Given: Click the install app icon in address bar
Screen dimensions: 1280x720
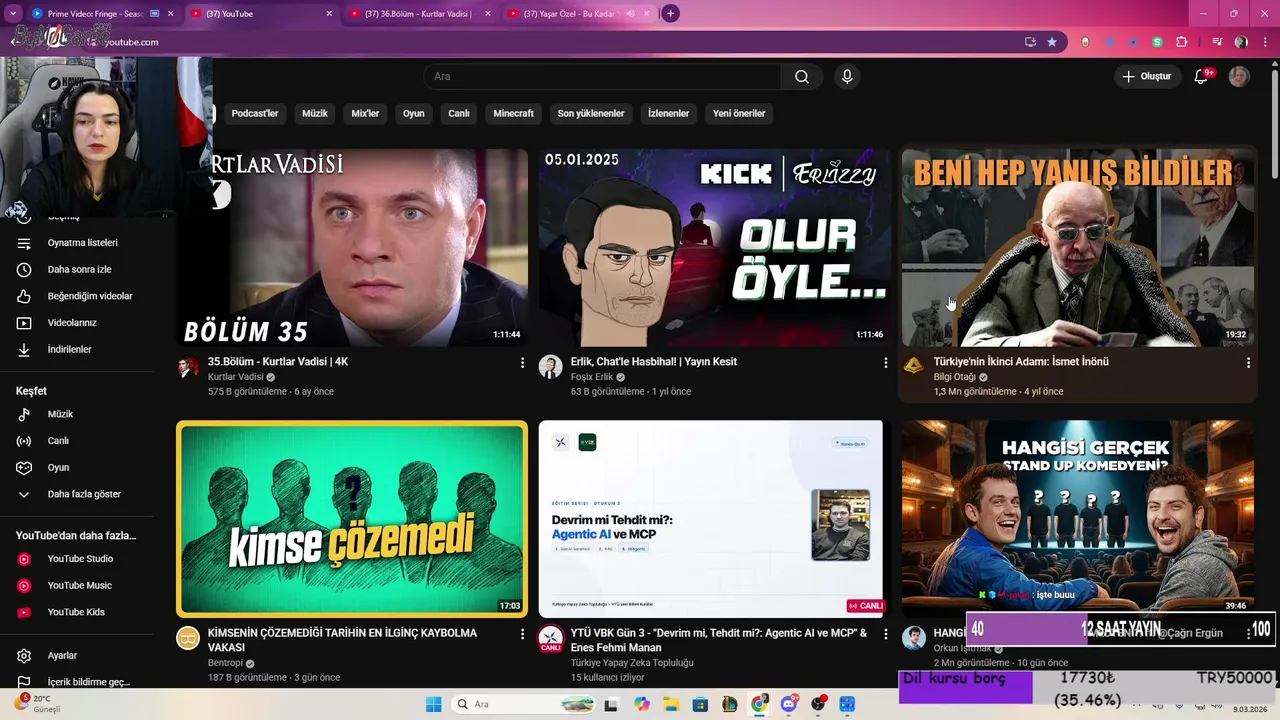Looking at the screenshot, I should pyautogui.click(x=1030, y=42).
